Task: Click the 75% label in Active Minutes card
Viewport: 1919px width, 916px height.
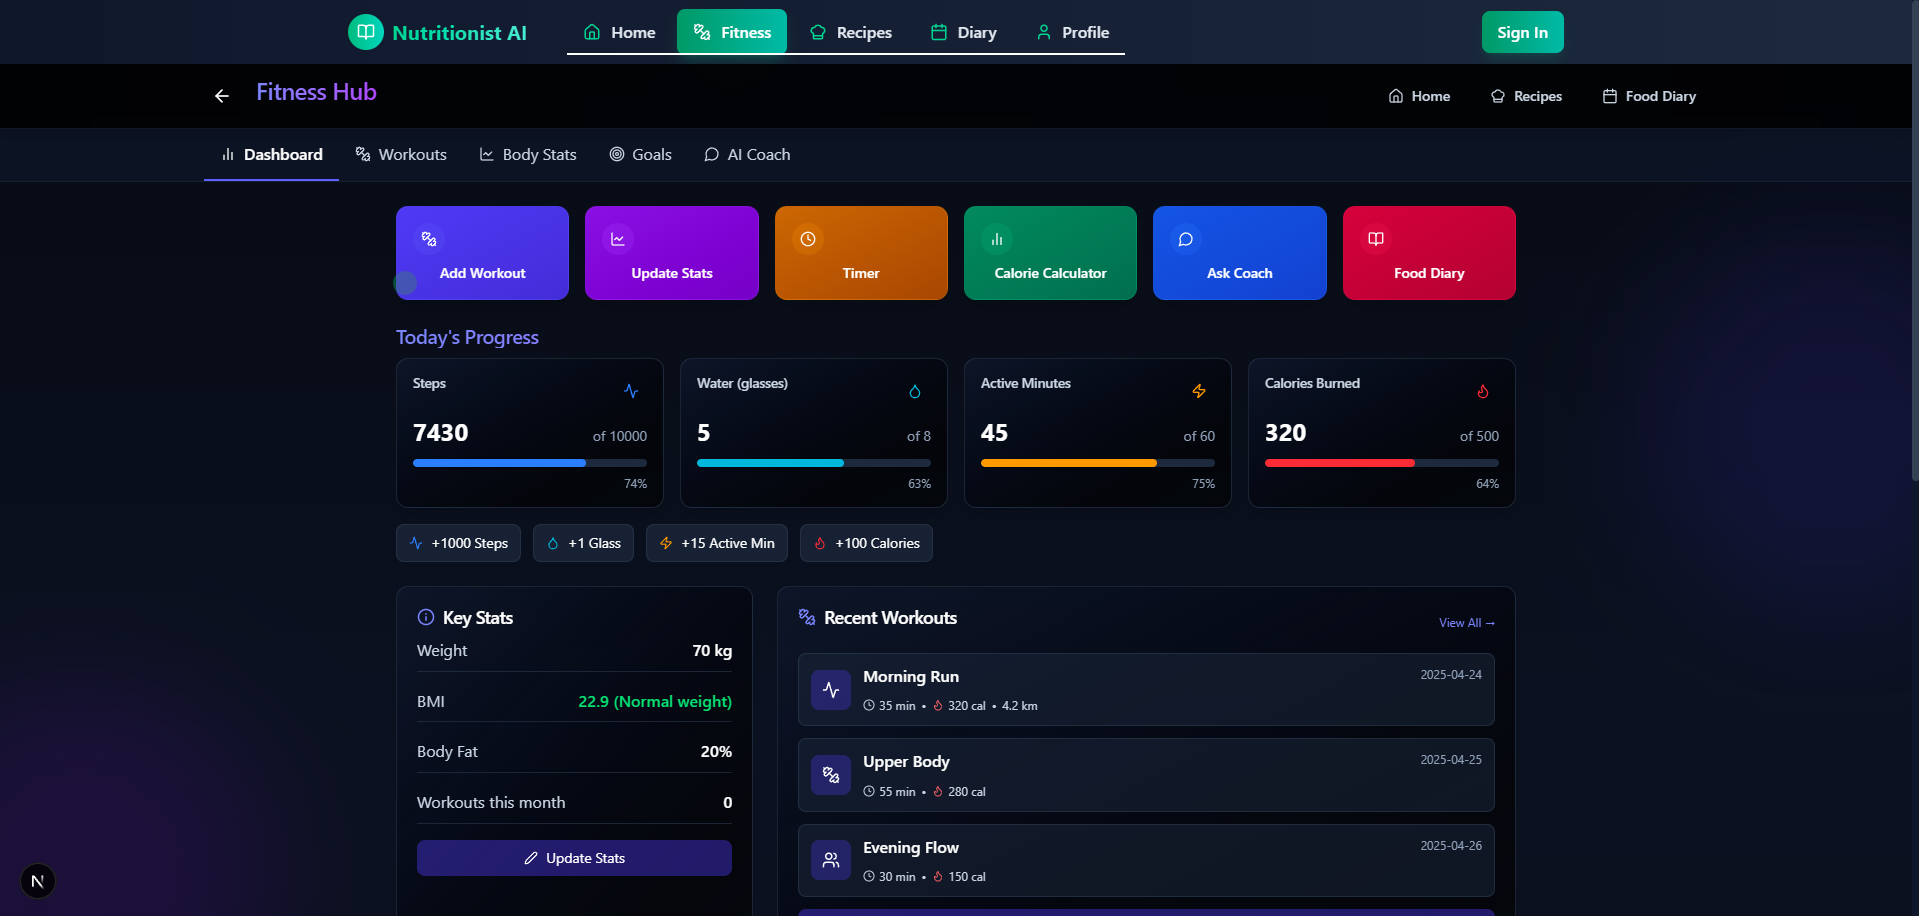Action: (1203, 484)
